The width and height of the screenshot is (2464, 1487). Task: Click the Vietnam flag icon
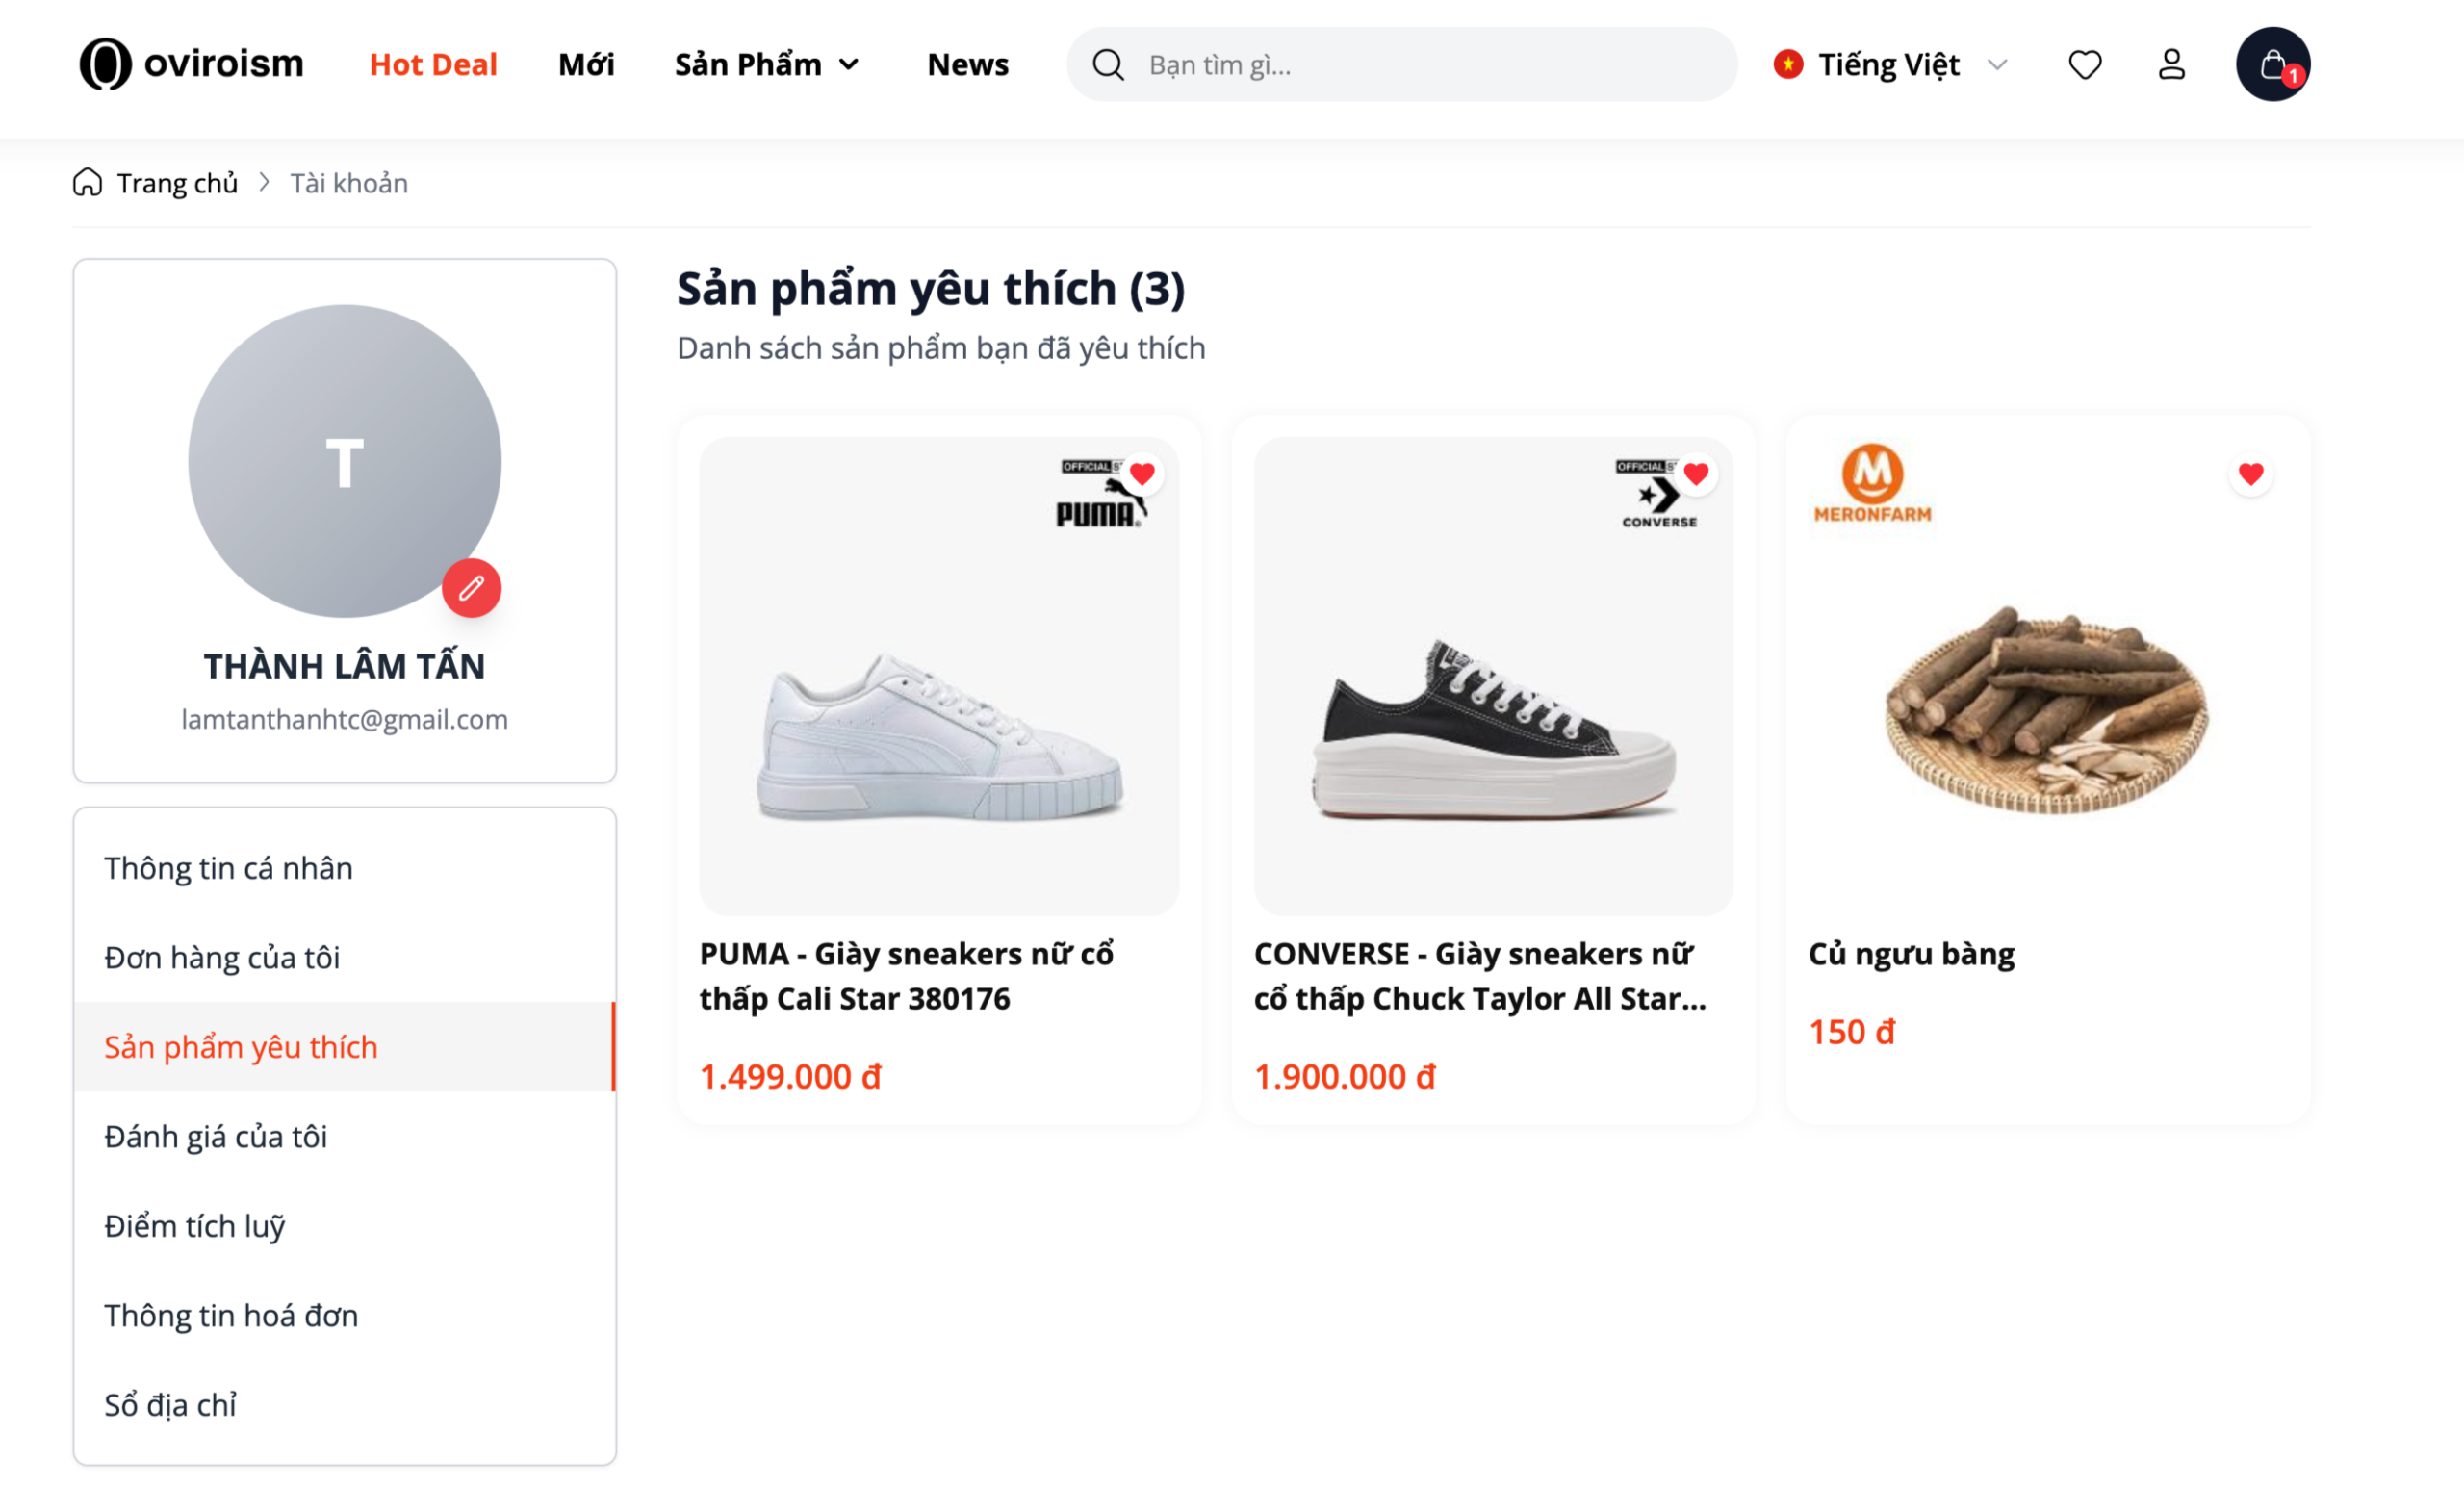point(1788,65)
